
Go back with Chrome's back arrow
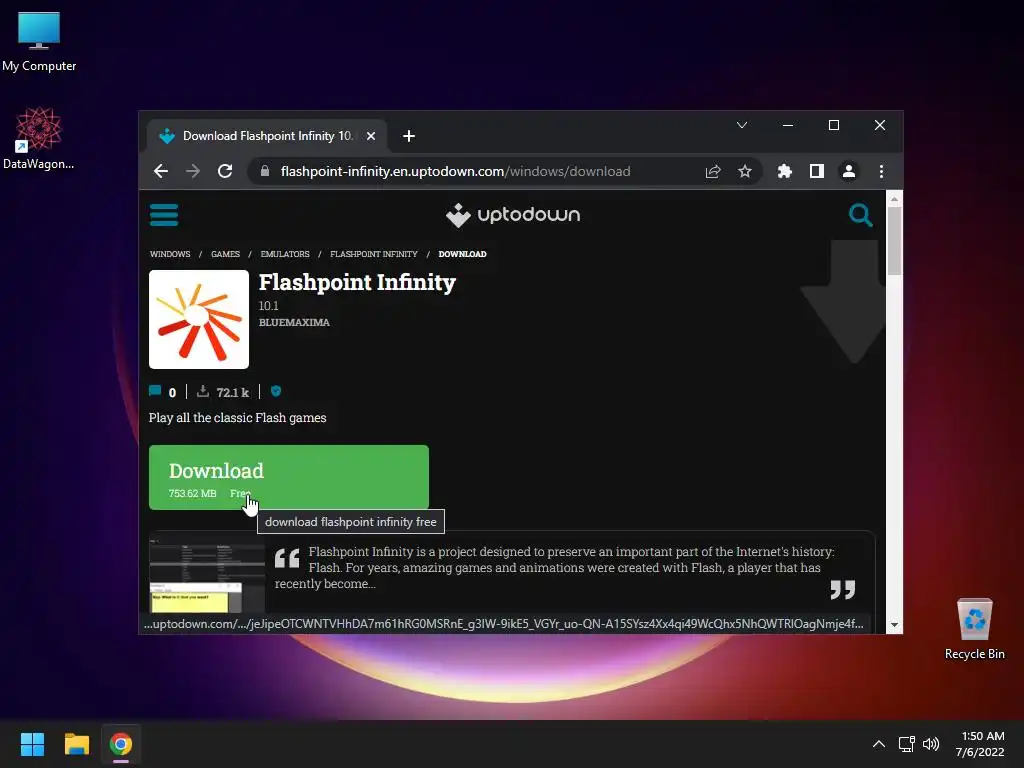pos(161,171)
